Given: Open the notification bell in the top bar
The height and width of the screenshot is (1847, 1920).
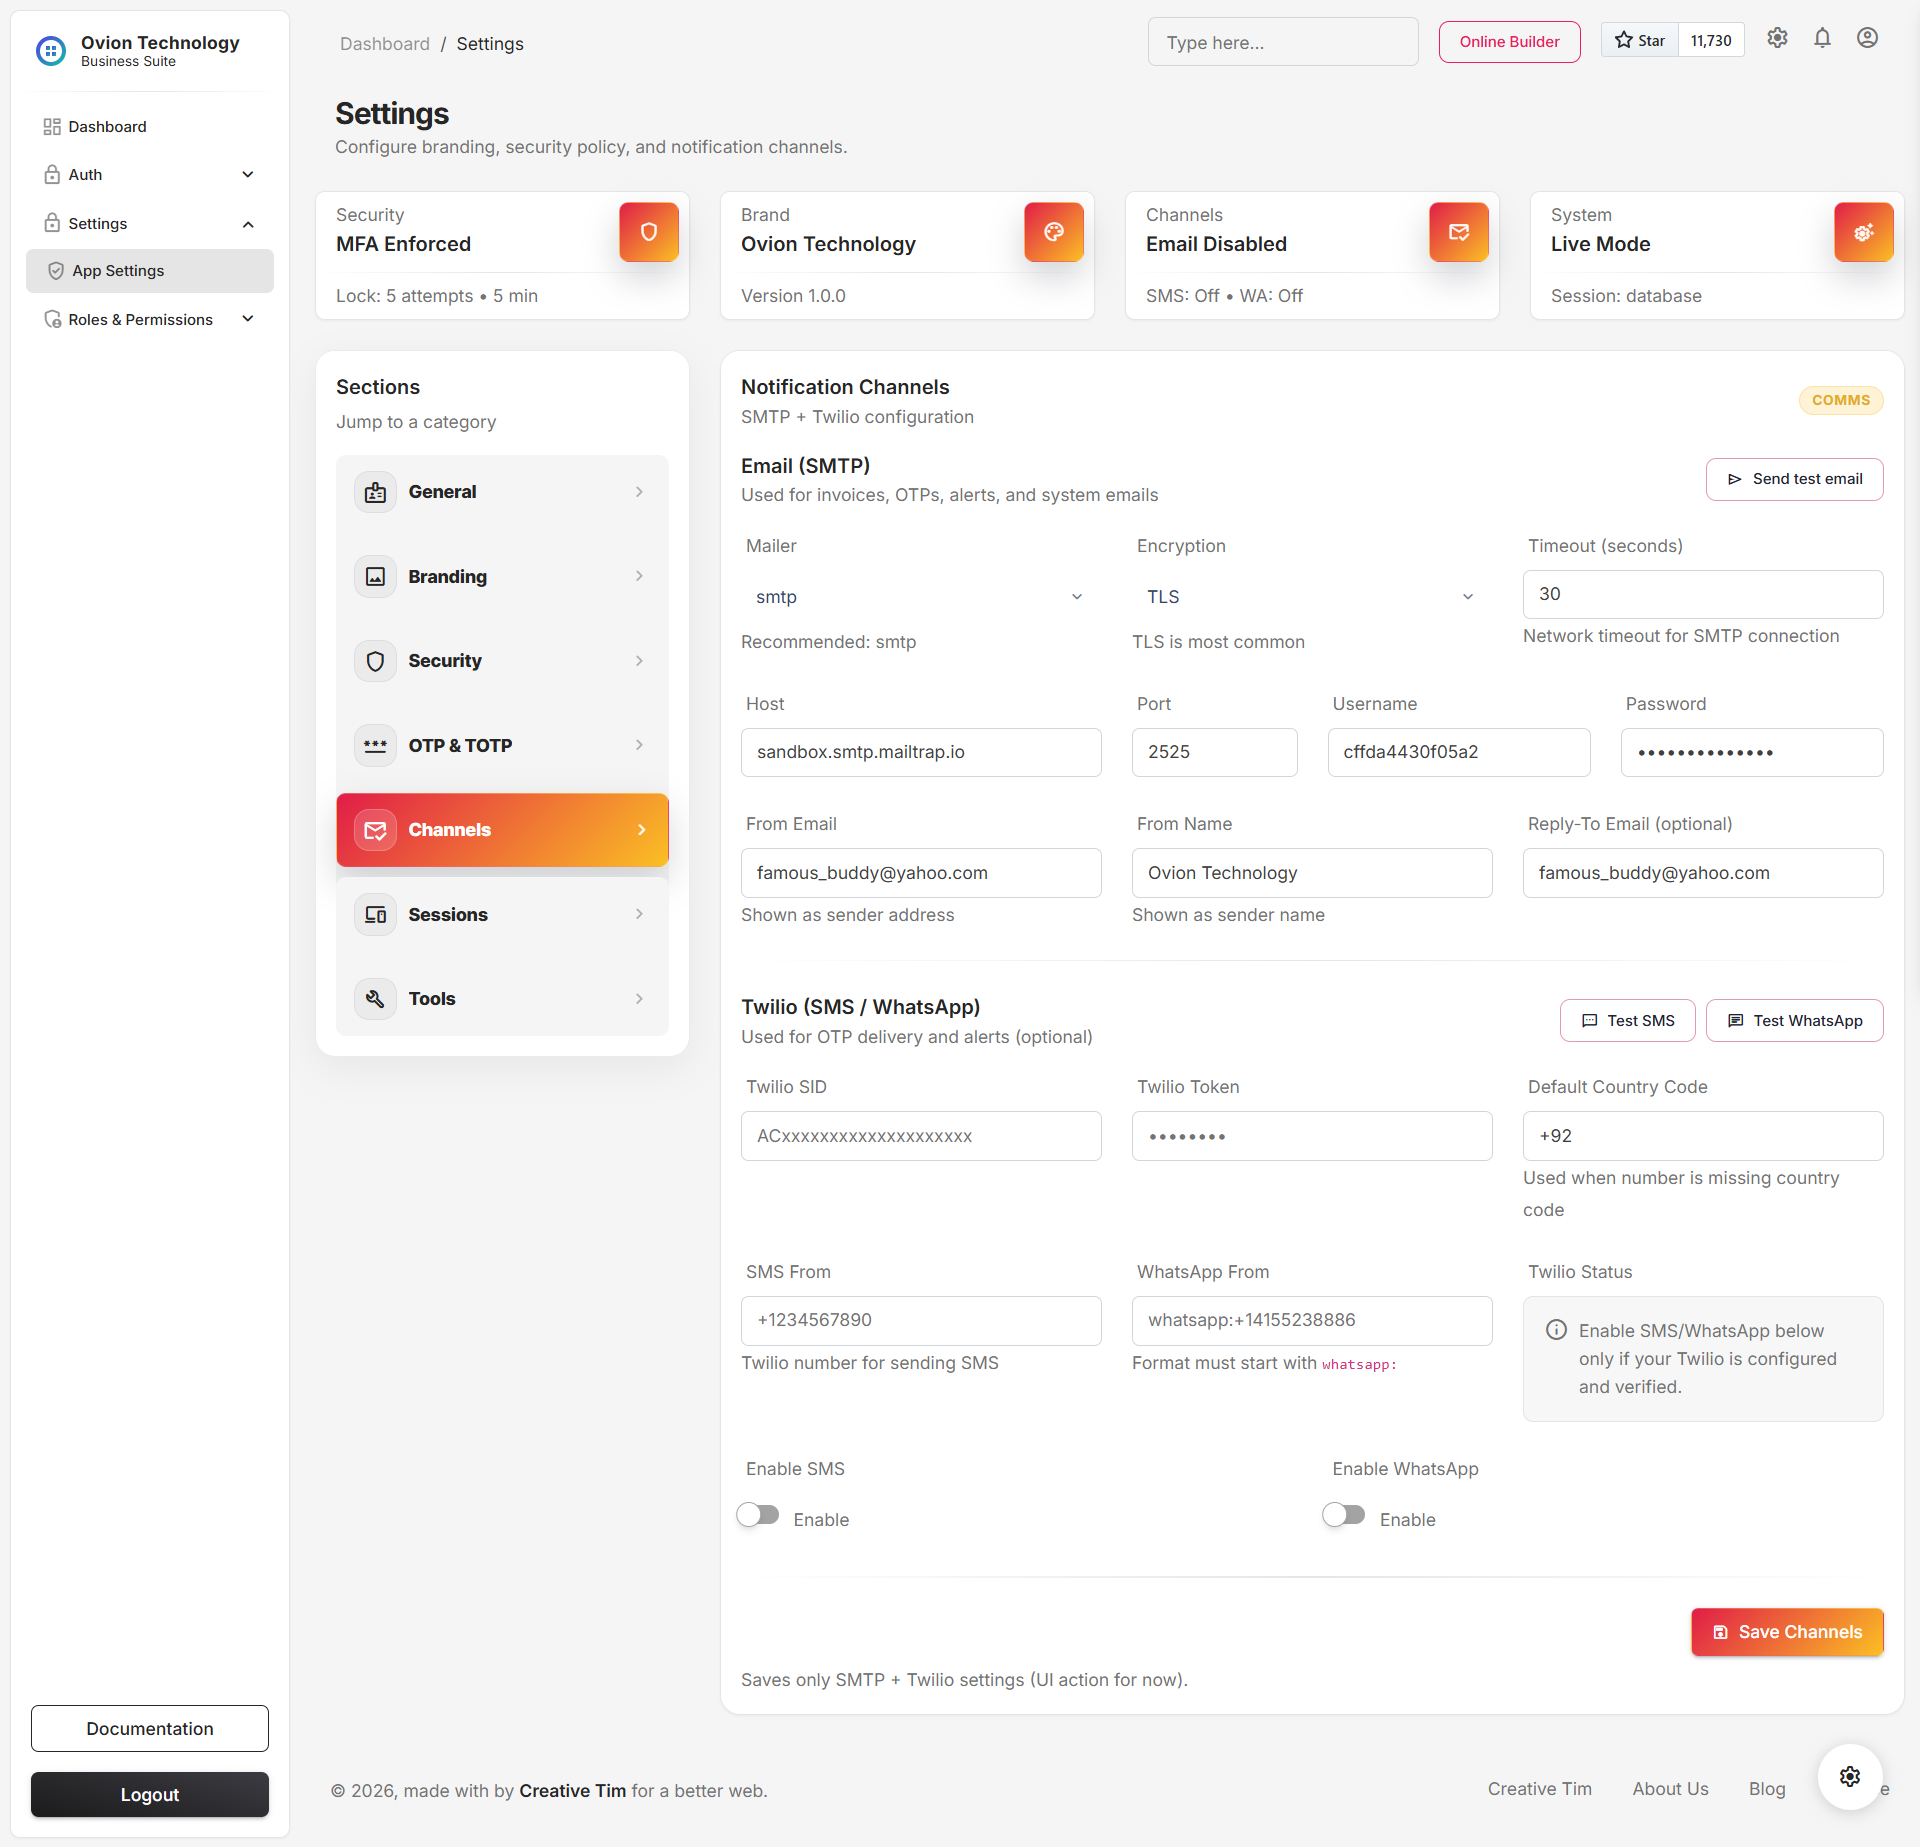Looking at the screenshot, I should [1822, 37].
